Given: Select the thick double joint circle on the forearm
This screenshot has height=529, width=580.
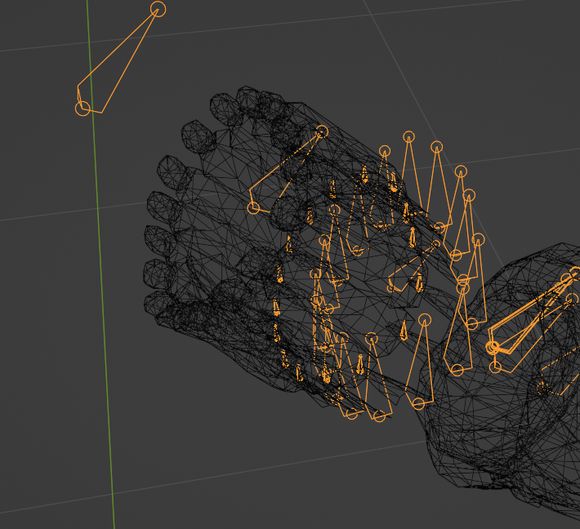Looking at the screenshot, I should tap(492, 347).
